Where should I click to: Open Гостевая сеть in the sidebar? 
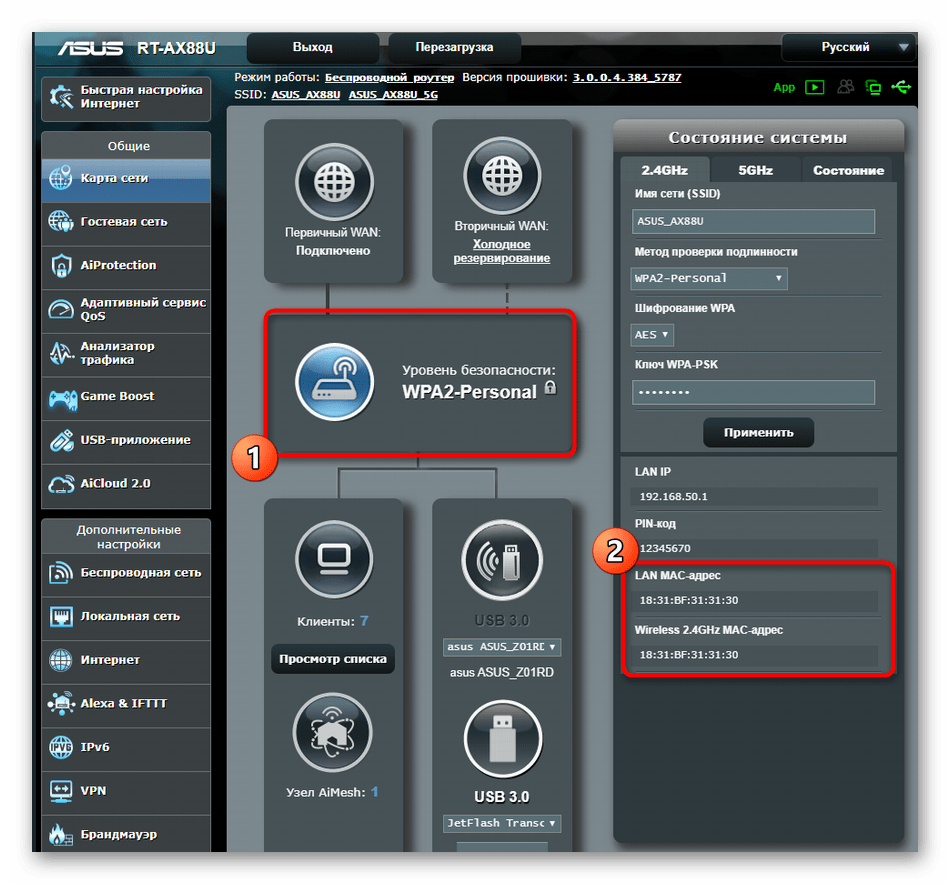125,222
